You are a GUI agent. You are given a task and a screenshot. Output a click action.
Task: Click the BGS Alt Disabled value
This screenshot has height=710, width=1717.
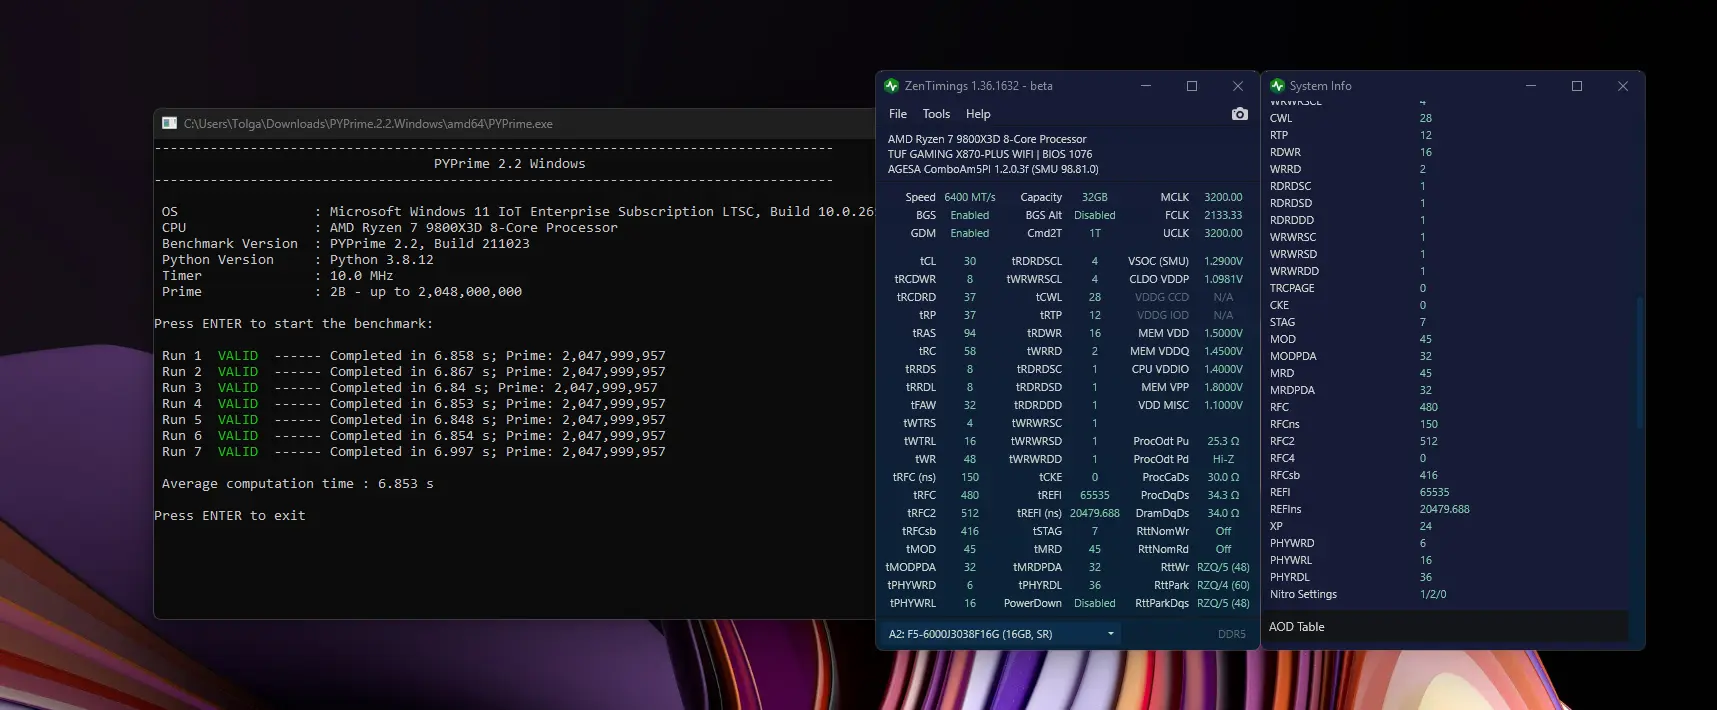[x=1095, y=215]
